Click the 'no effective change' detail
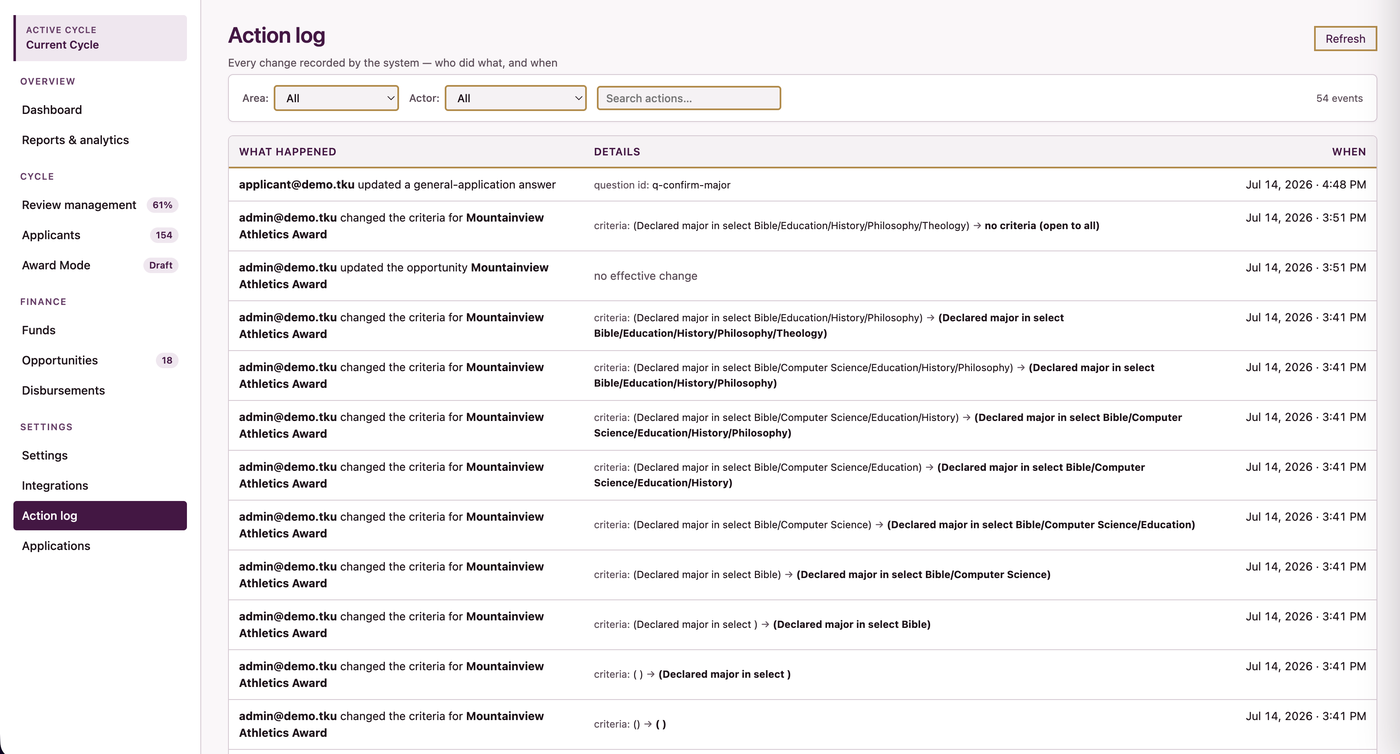The width and height of the screenshot is (1400, 754). (x=646, y=276)
